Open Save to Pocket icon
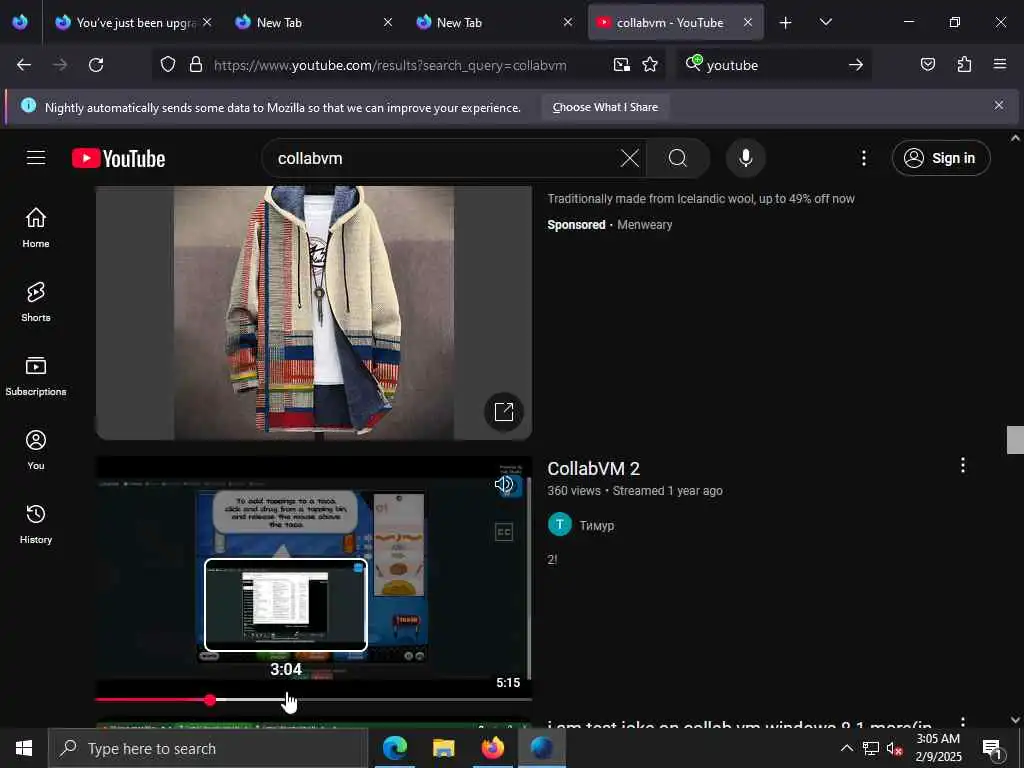 (927, 65)
